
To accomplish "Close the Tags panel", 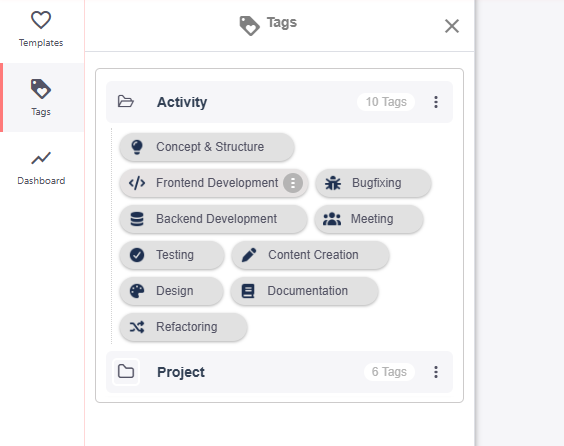I will click(x=452, y=26).
